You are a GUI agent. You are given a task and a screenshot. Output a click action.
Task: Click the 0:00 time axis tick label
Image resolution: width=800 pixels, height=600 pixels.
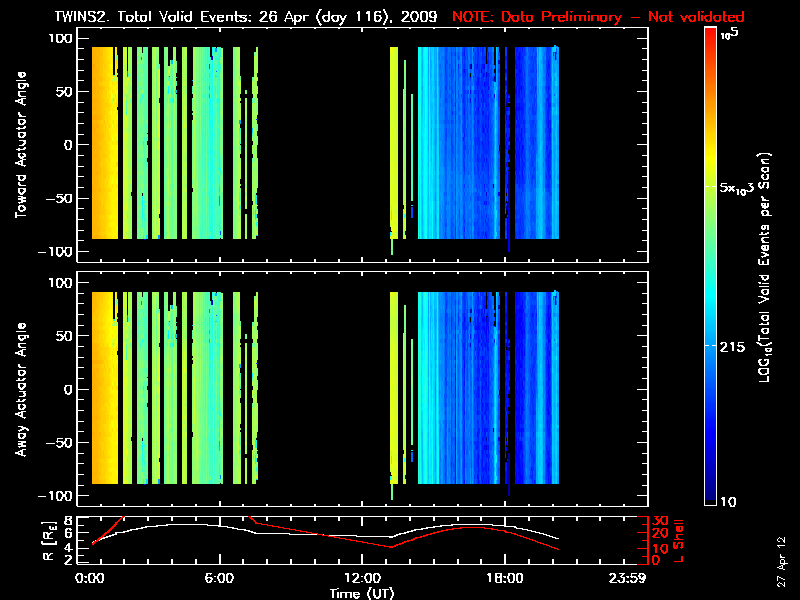(x=90, y=578)
